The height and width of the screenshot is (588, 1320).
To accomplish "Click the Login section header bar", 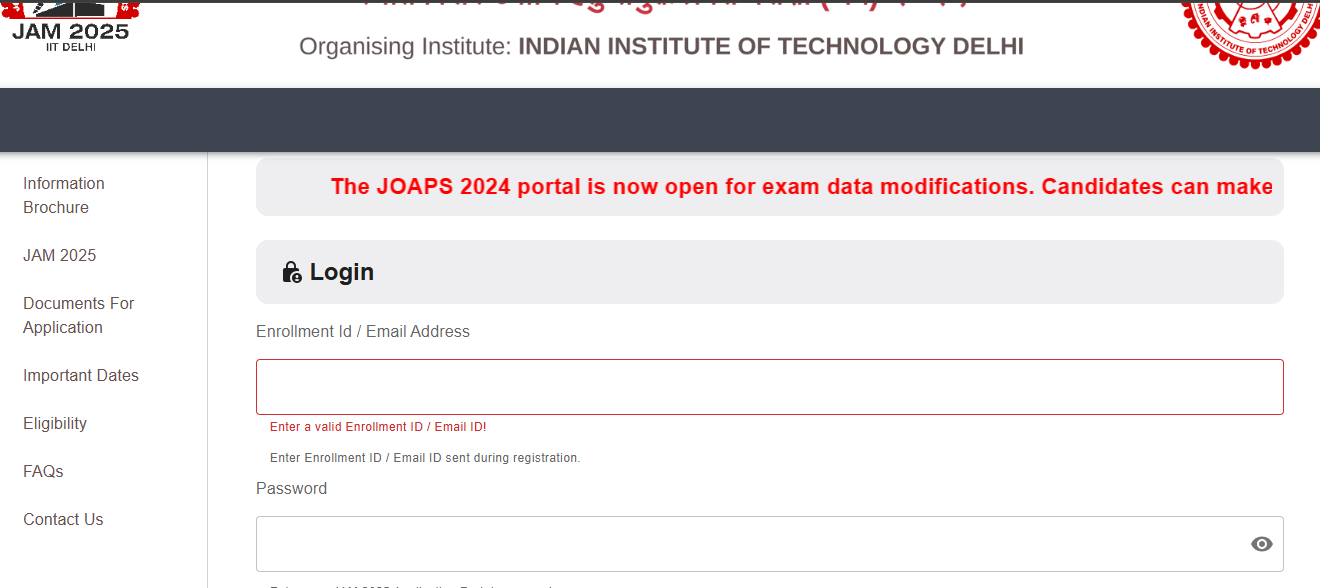I will (x=769, y=271).
